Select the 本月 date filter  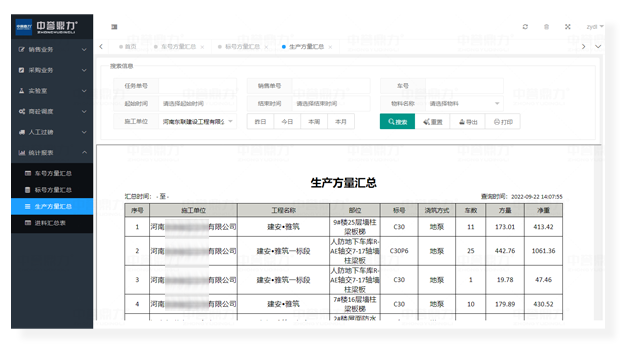click(x=340, y=121)
